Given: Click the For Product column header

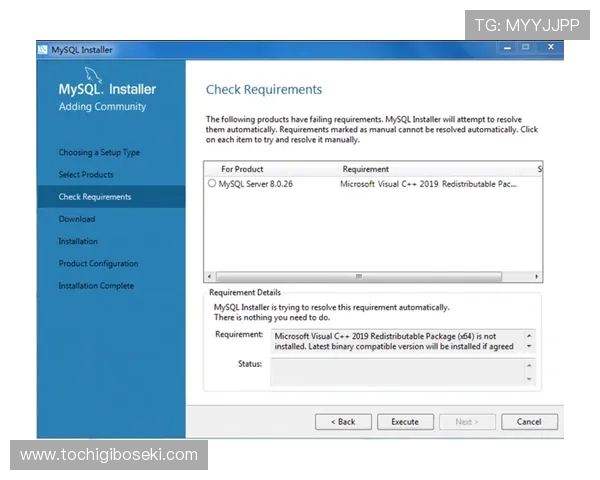Looking at the screenshot, I should [242, 169].
